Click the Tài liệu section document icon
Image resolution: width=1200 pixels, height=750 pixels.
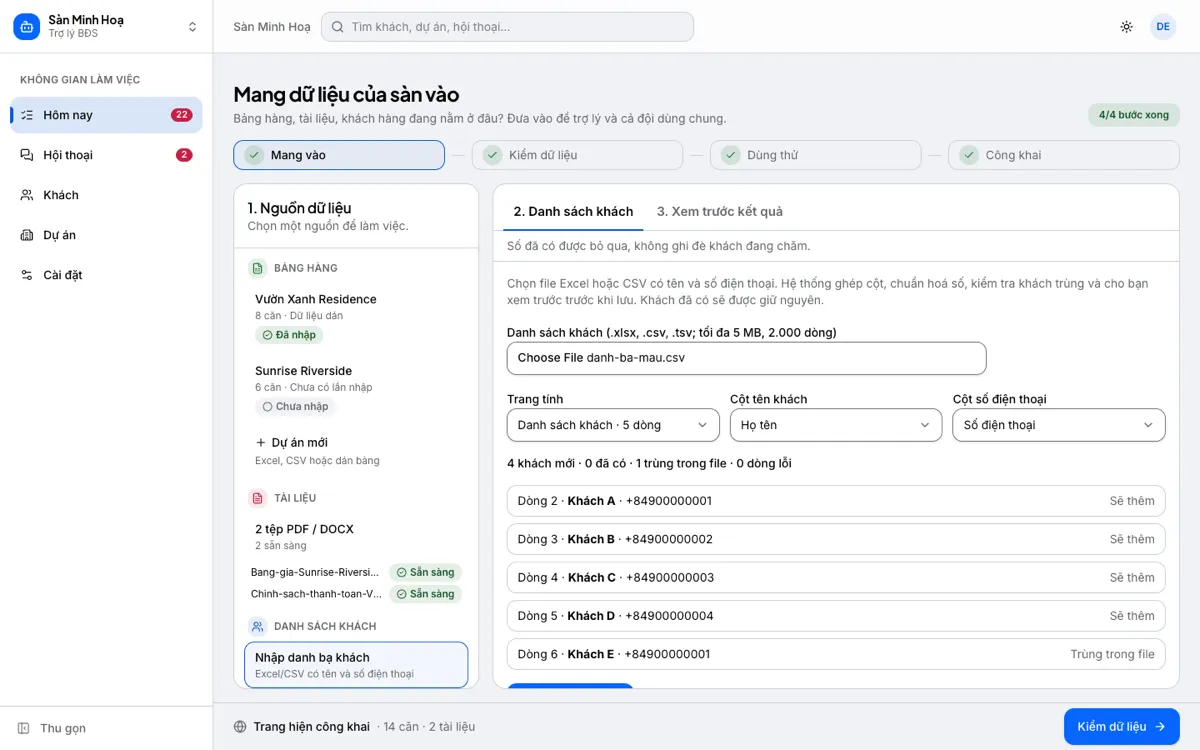[257, 498]
